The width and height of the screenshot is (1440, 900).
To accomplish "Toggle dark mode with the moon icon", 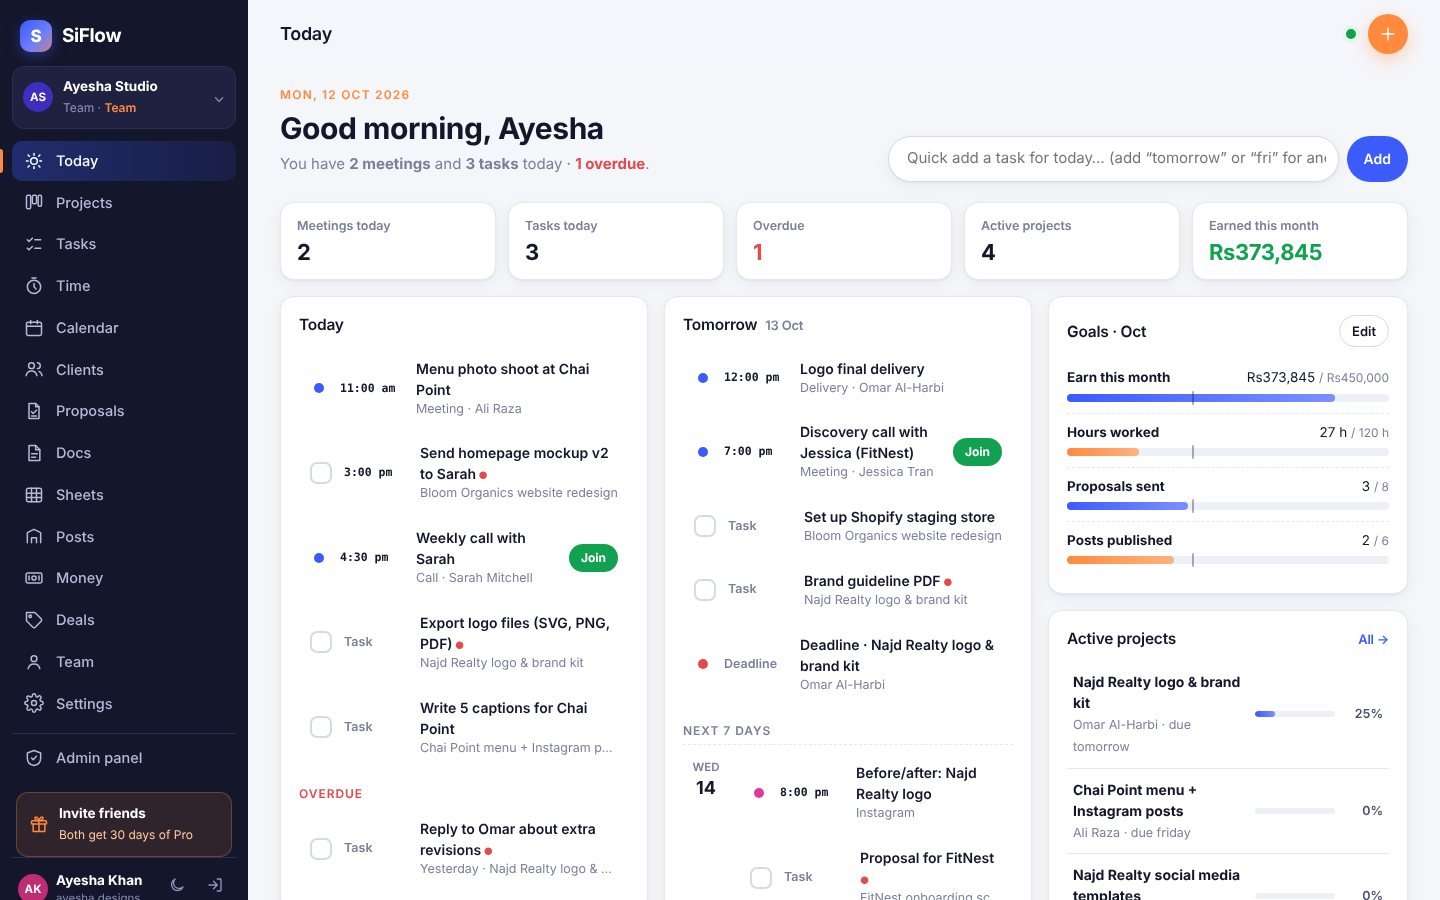I will click(177, 885).
